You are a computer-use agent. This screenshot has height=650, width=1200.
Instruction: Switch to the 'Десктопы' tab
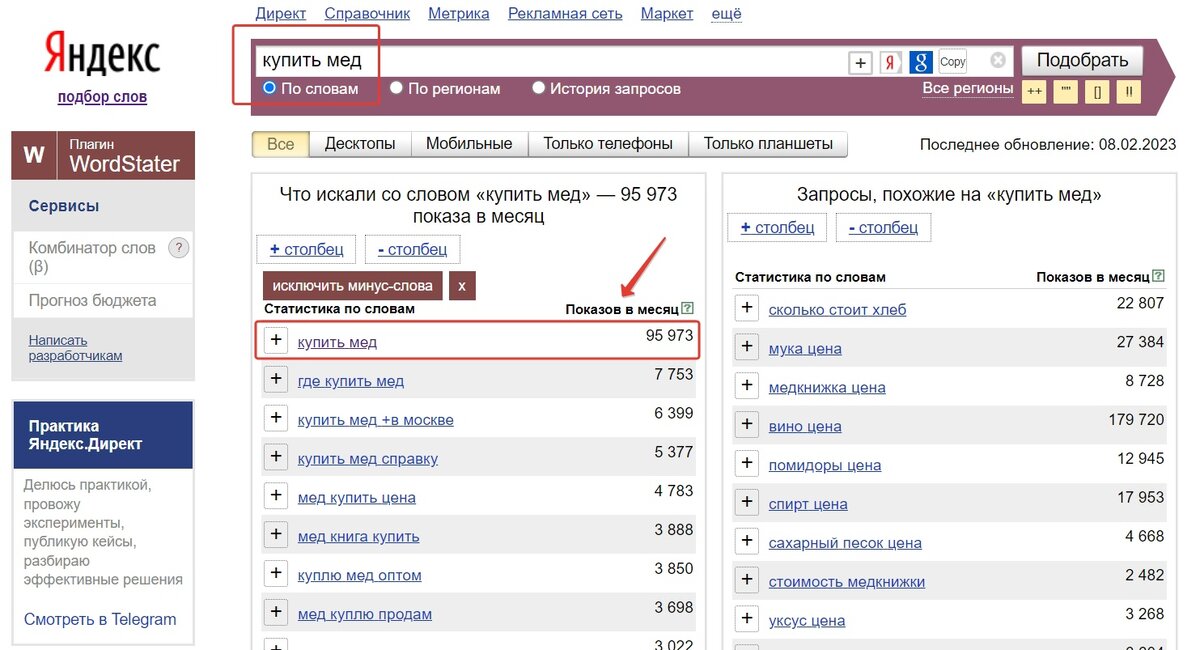click(360, 144)
